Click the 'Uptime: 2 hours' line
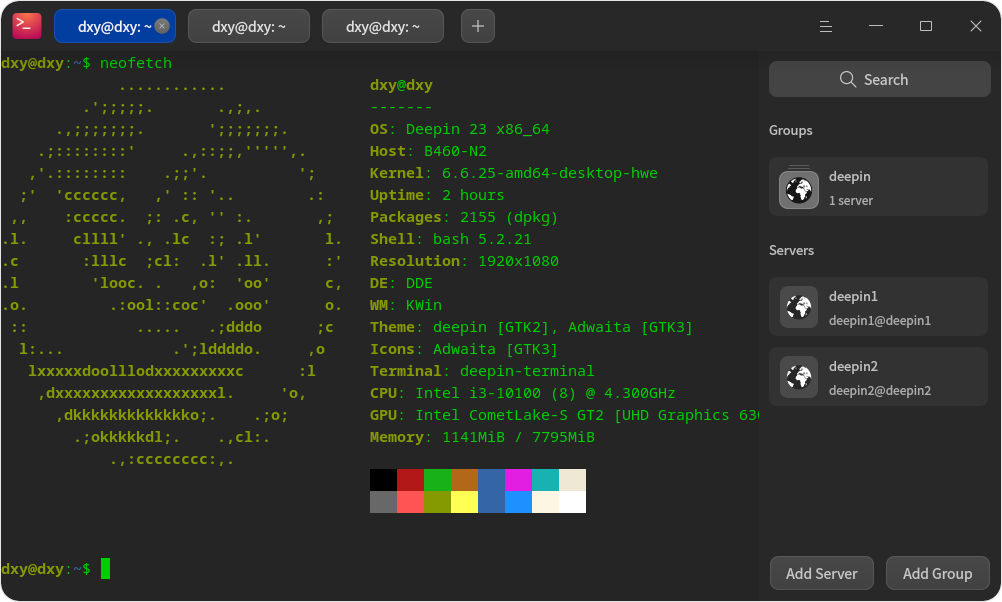 click(437, 195)
